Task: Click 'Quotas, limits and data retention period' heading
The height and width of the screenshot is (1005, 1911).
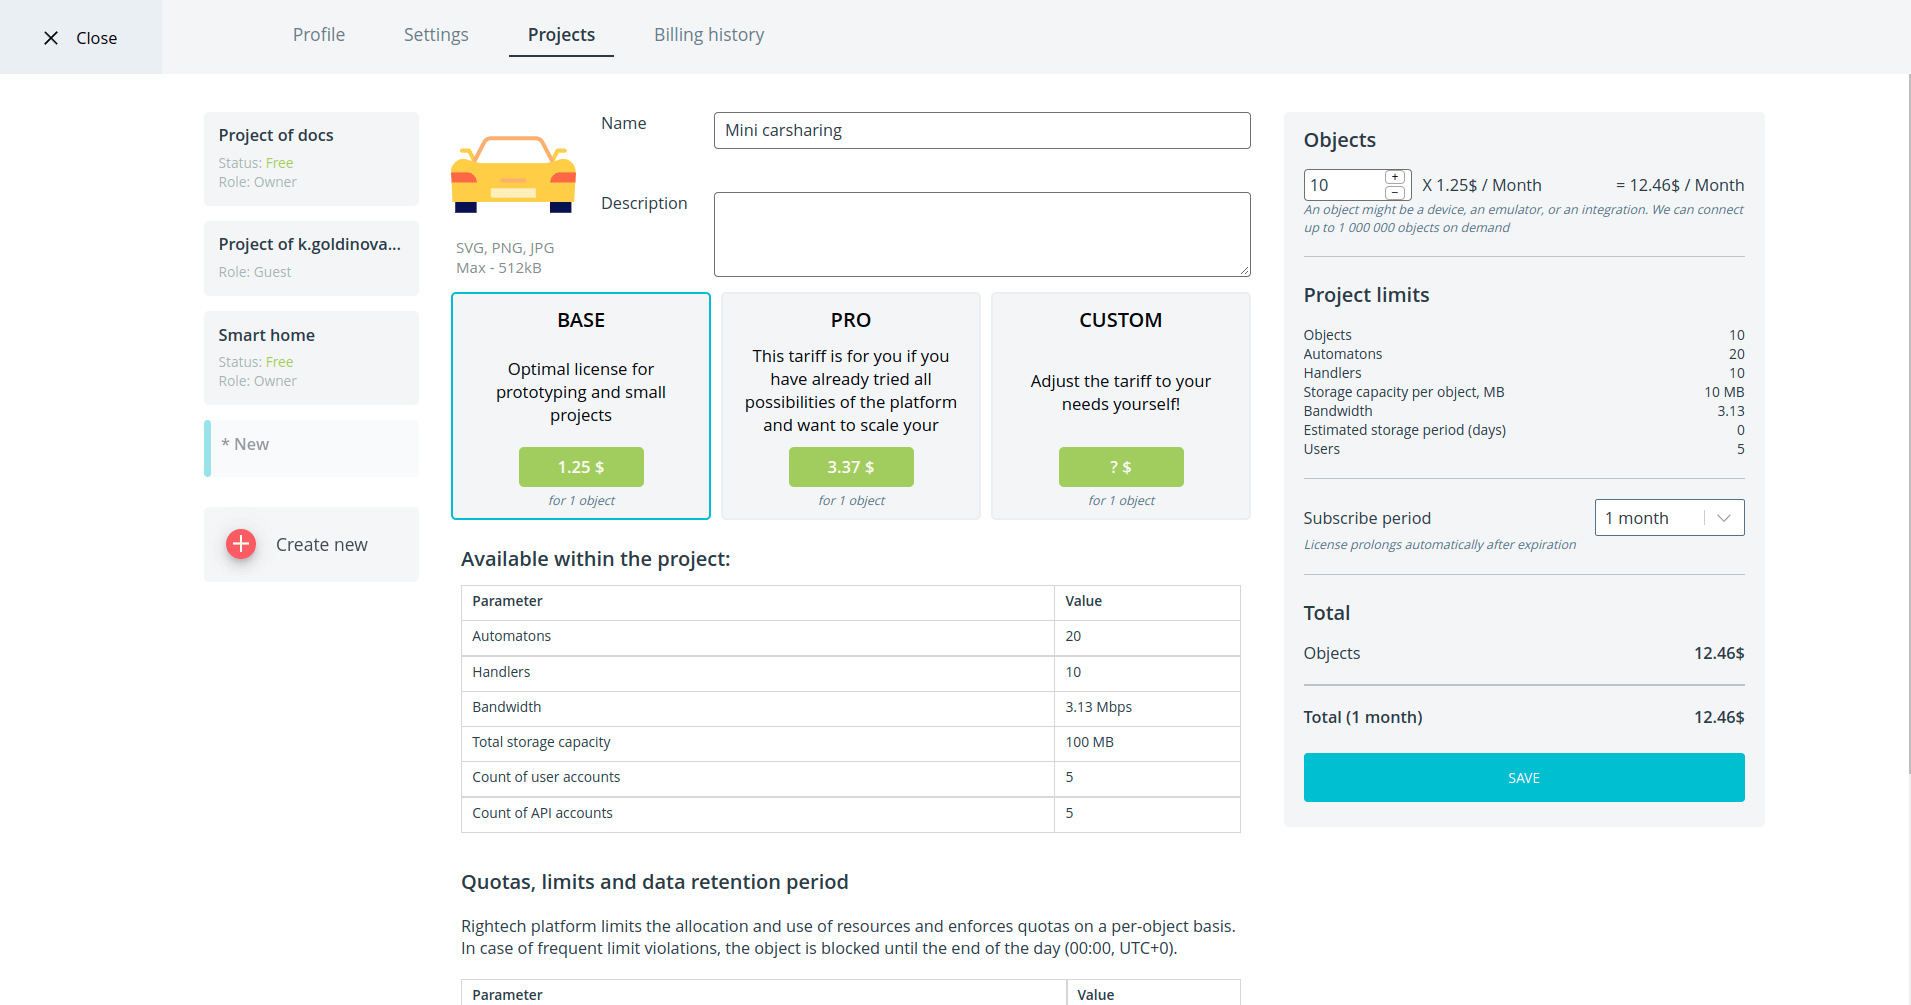Action: [x=655, y=882]
